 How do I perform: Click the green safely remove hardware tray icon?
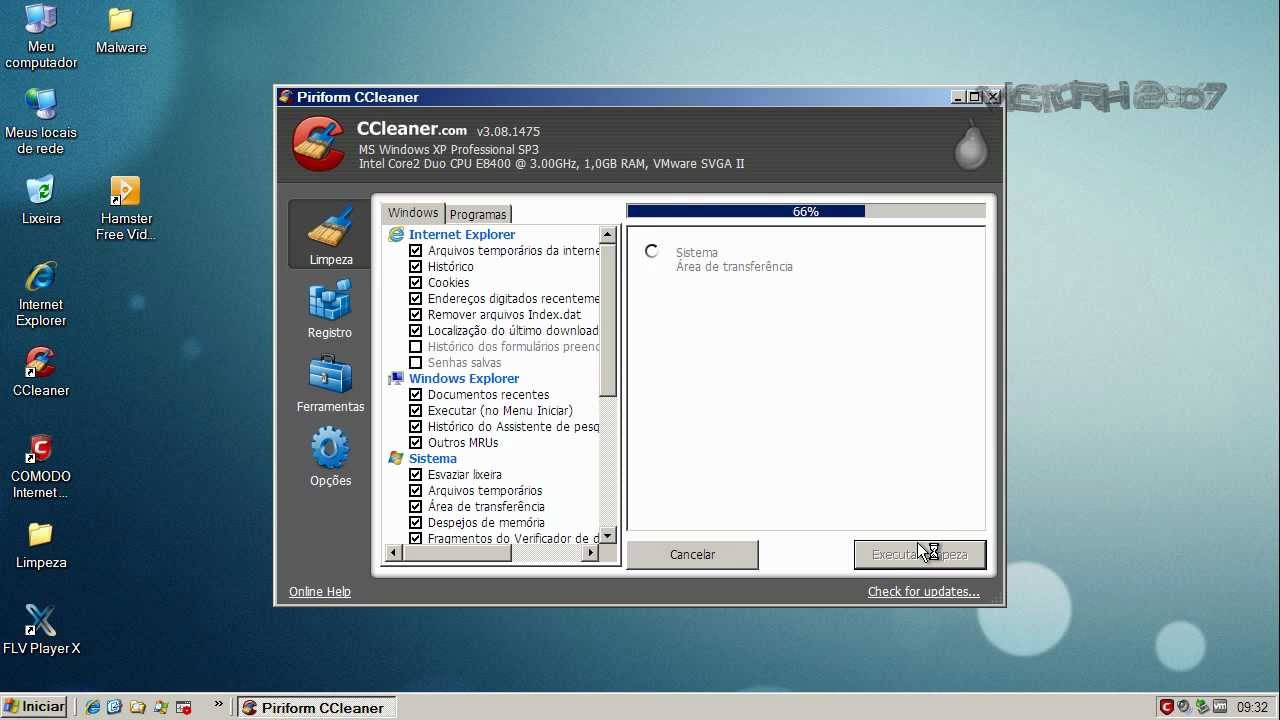[x=1202, y=707]
